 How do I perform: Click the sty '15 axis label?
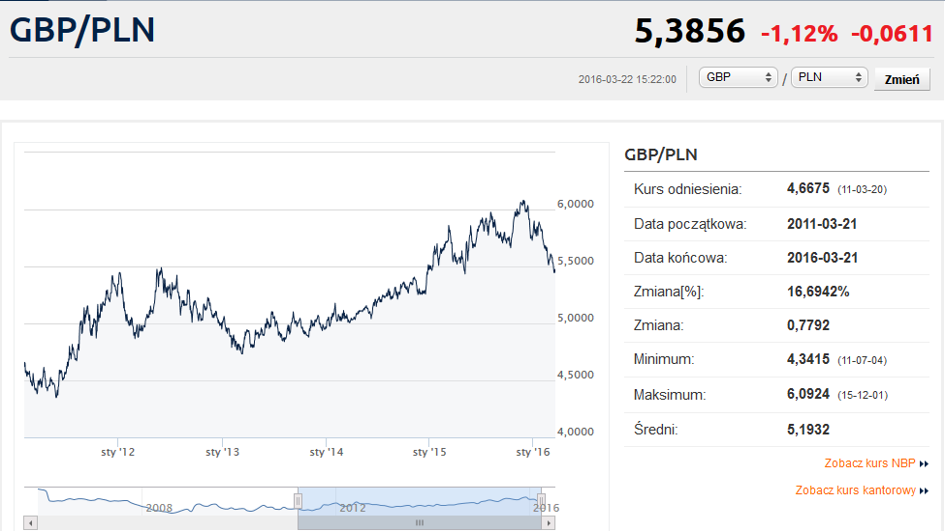point(429,452)
